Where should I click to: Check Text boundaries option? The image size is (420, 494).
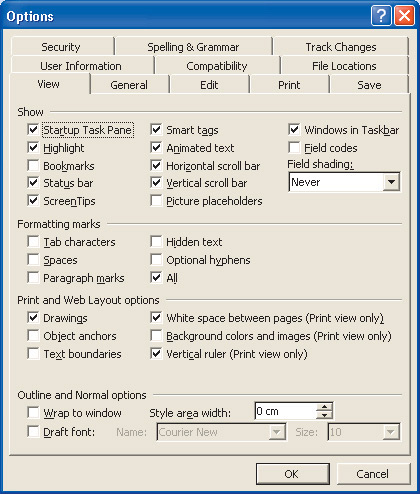pyautogui.click(x=33, y=353)
